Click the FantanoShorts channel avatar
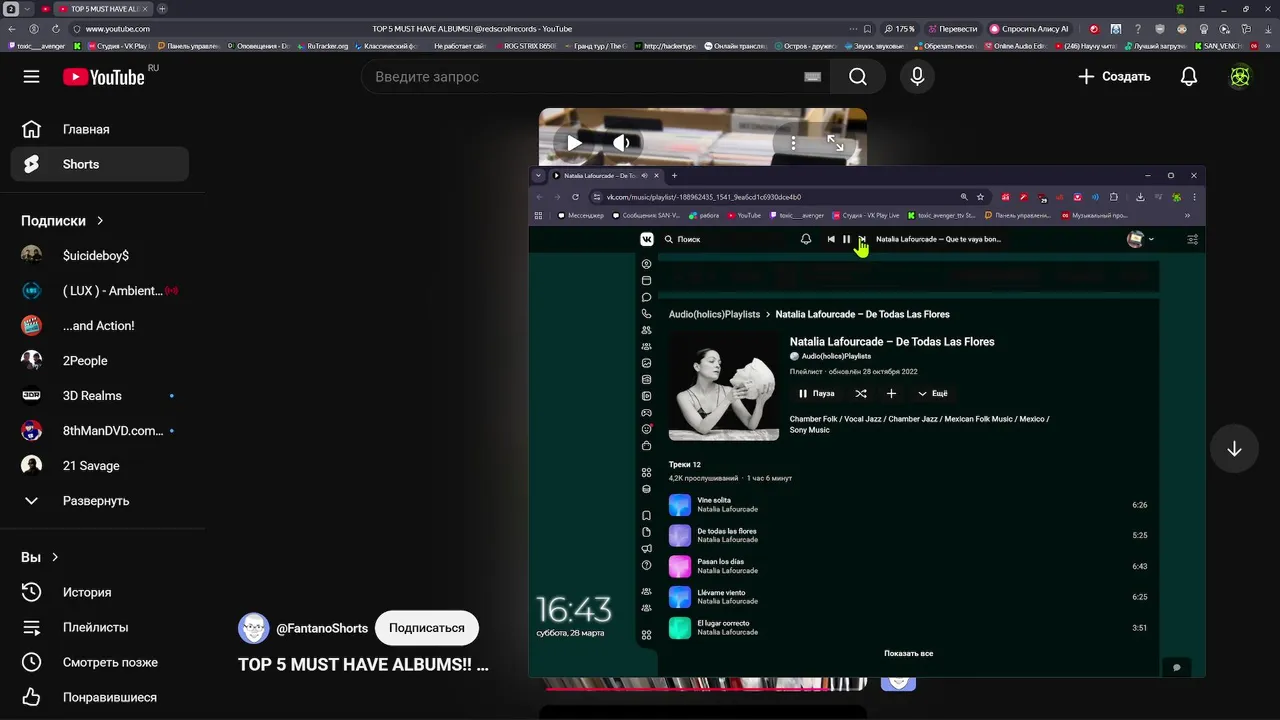The height and width of the screenshot is (720, 1280). 253,628
